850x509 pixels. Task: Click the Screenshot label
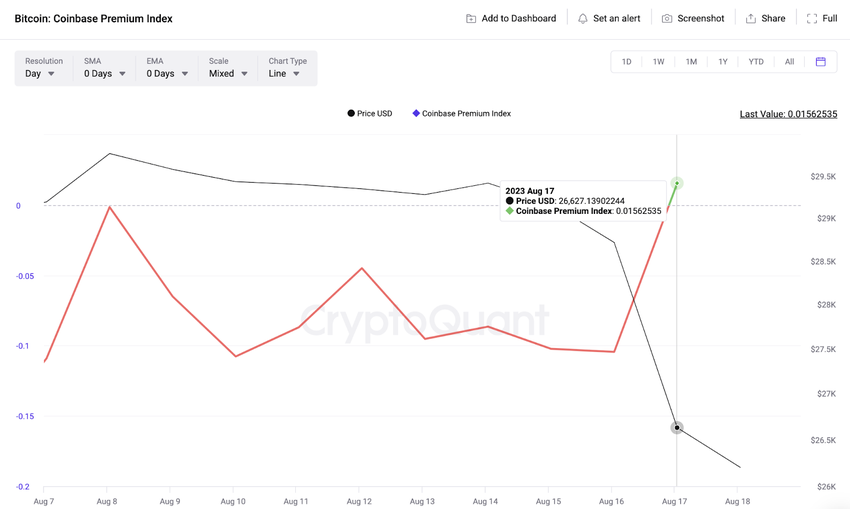700,18
